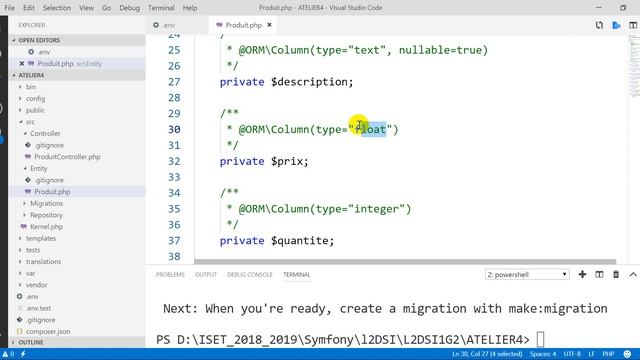Image resolution: width=640 pixels, height=360 pixels.
Task: Open .gitignore under Controller folder
Action: 77,145
